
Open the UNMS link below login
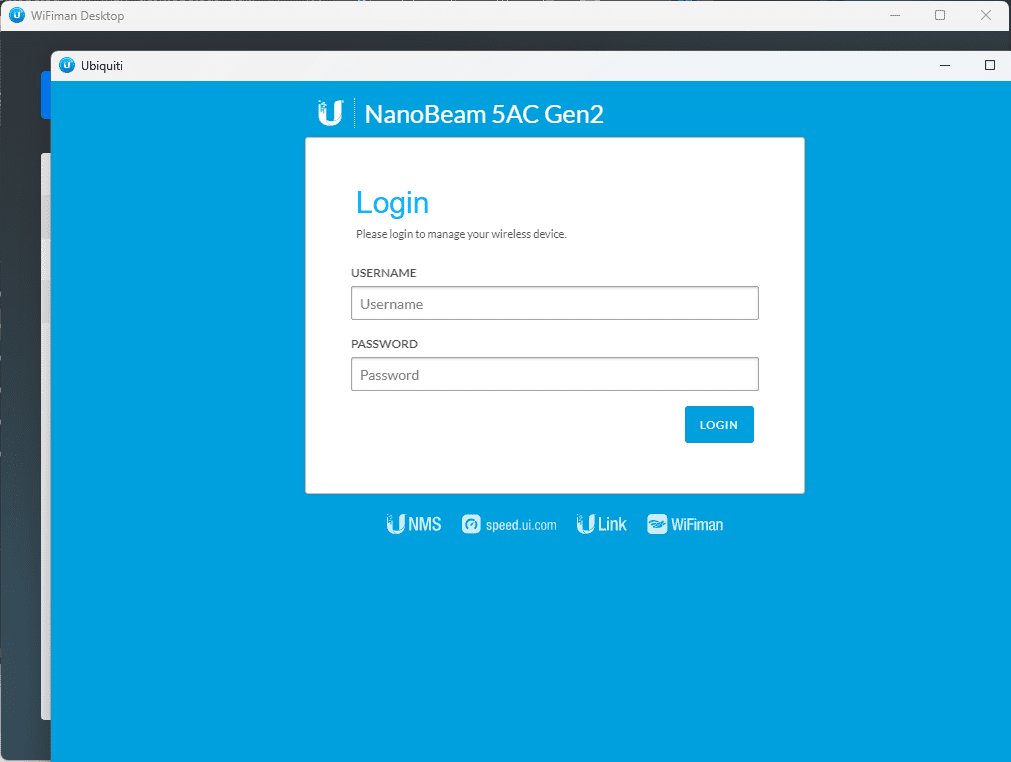pos(414,524)
